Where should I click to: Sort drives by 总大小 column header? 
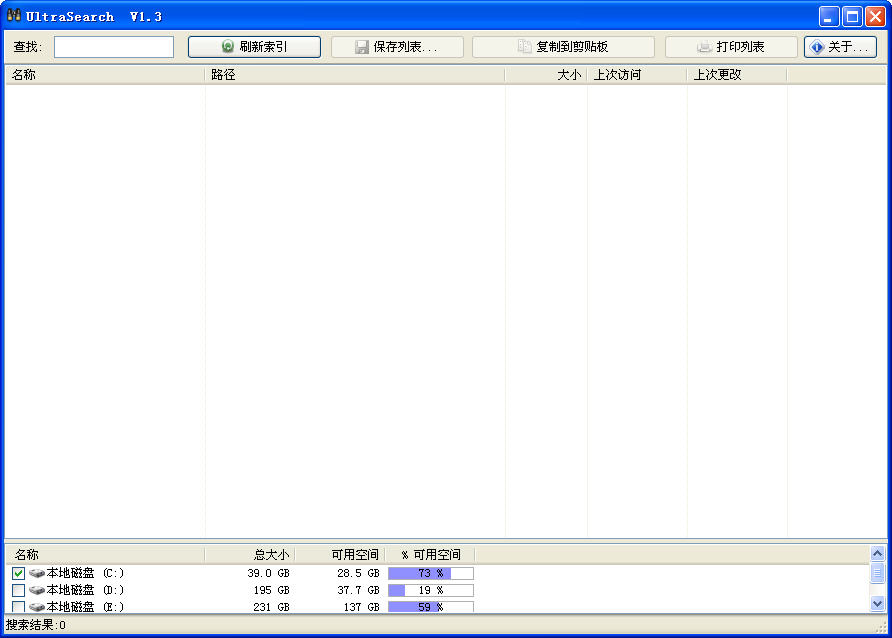(250, 554)
